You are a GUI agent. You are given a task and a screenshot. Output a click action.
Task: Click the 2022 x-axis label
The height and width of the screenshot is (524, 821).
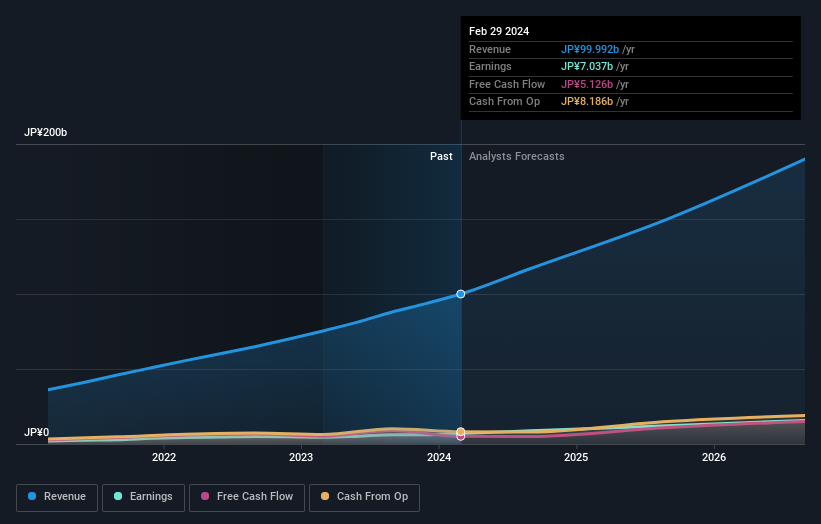point(164,458)
